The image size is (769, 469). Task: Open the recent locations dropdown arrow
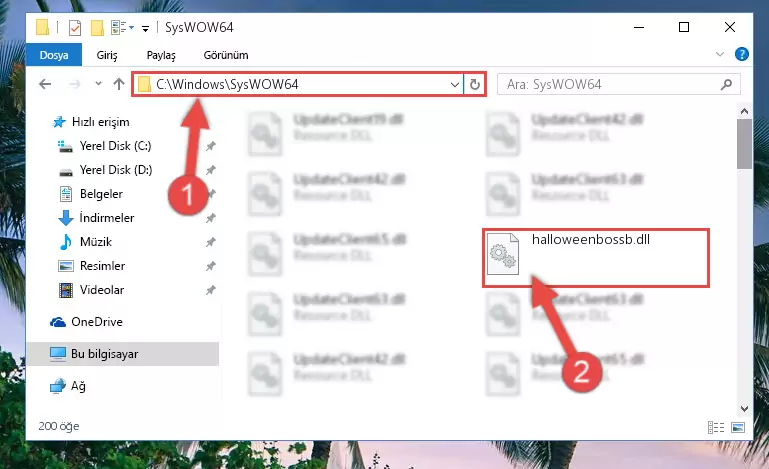click(98, 84)
